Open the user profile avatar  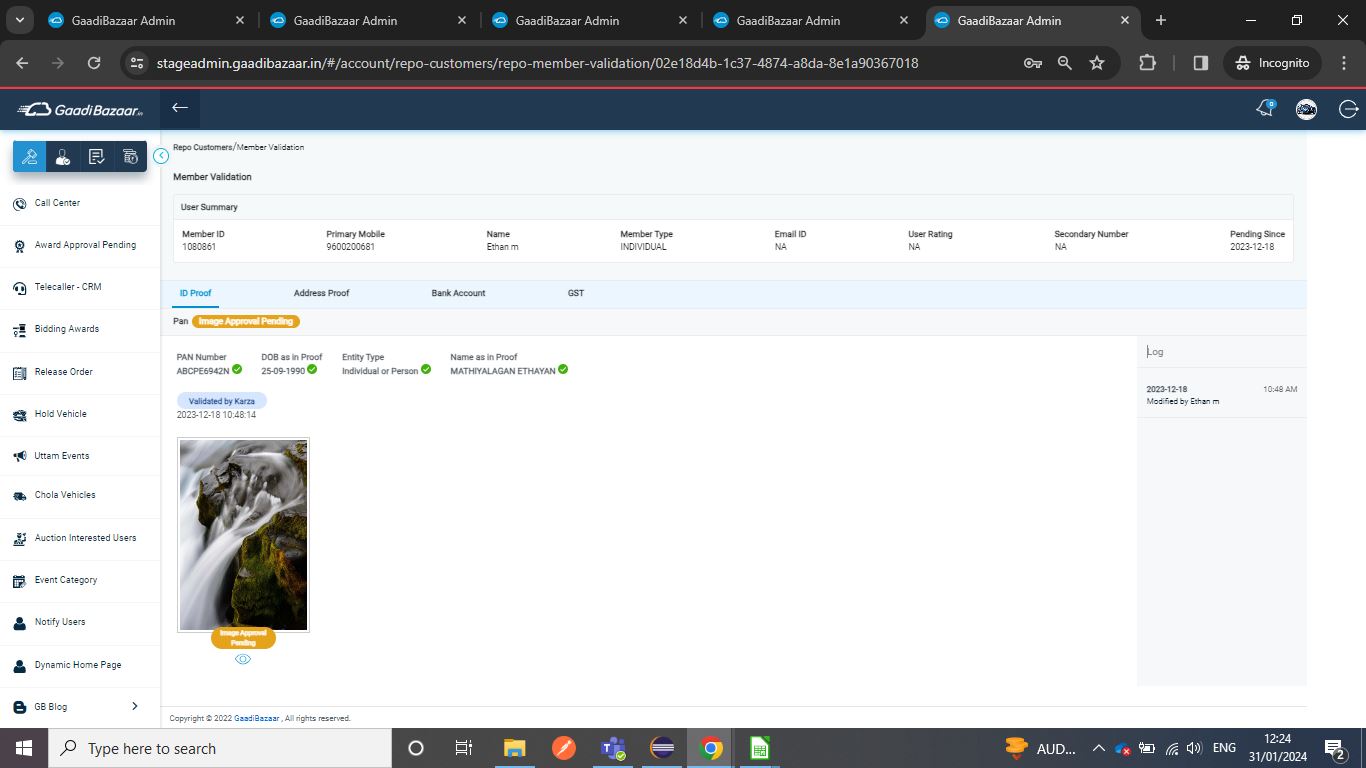pos(1306,109)
